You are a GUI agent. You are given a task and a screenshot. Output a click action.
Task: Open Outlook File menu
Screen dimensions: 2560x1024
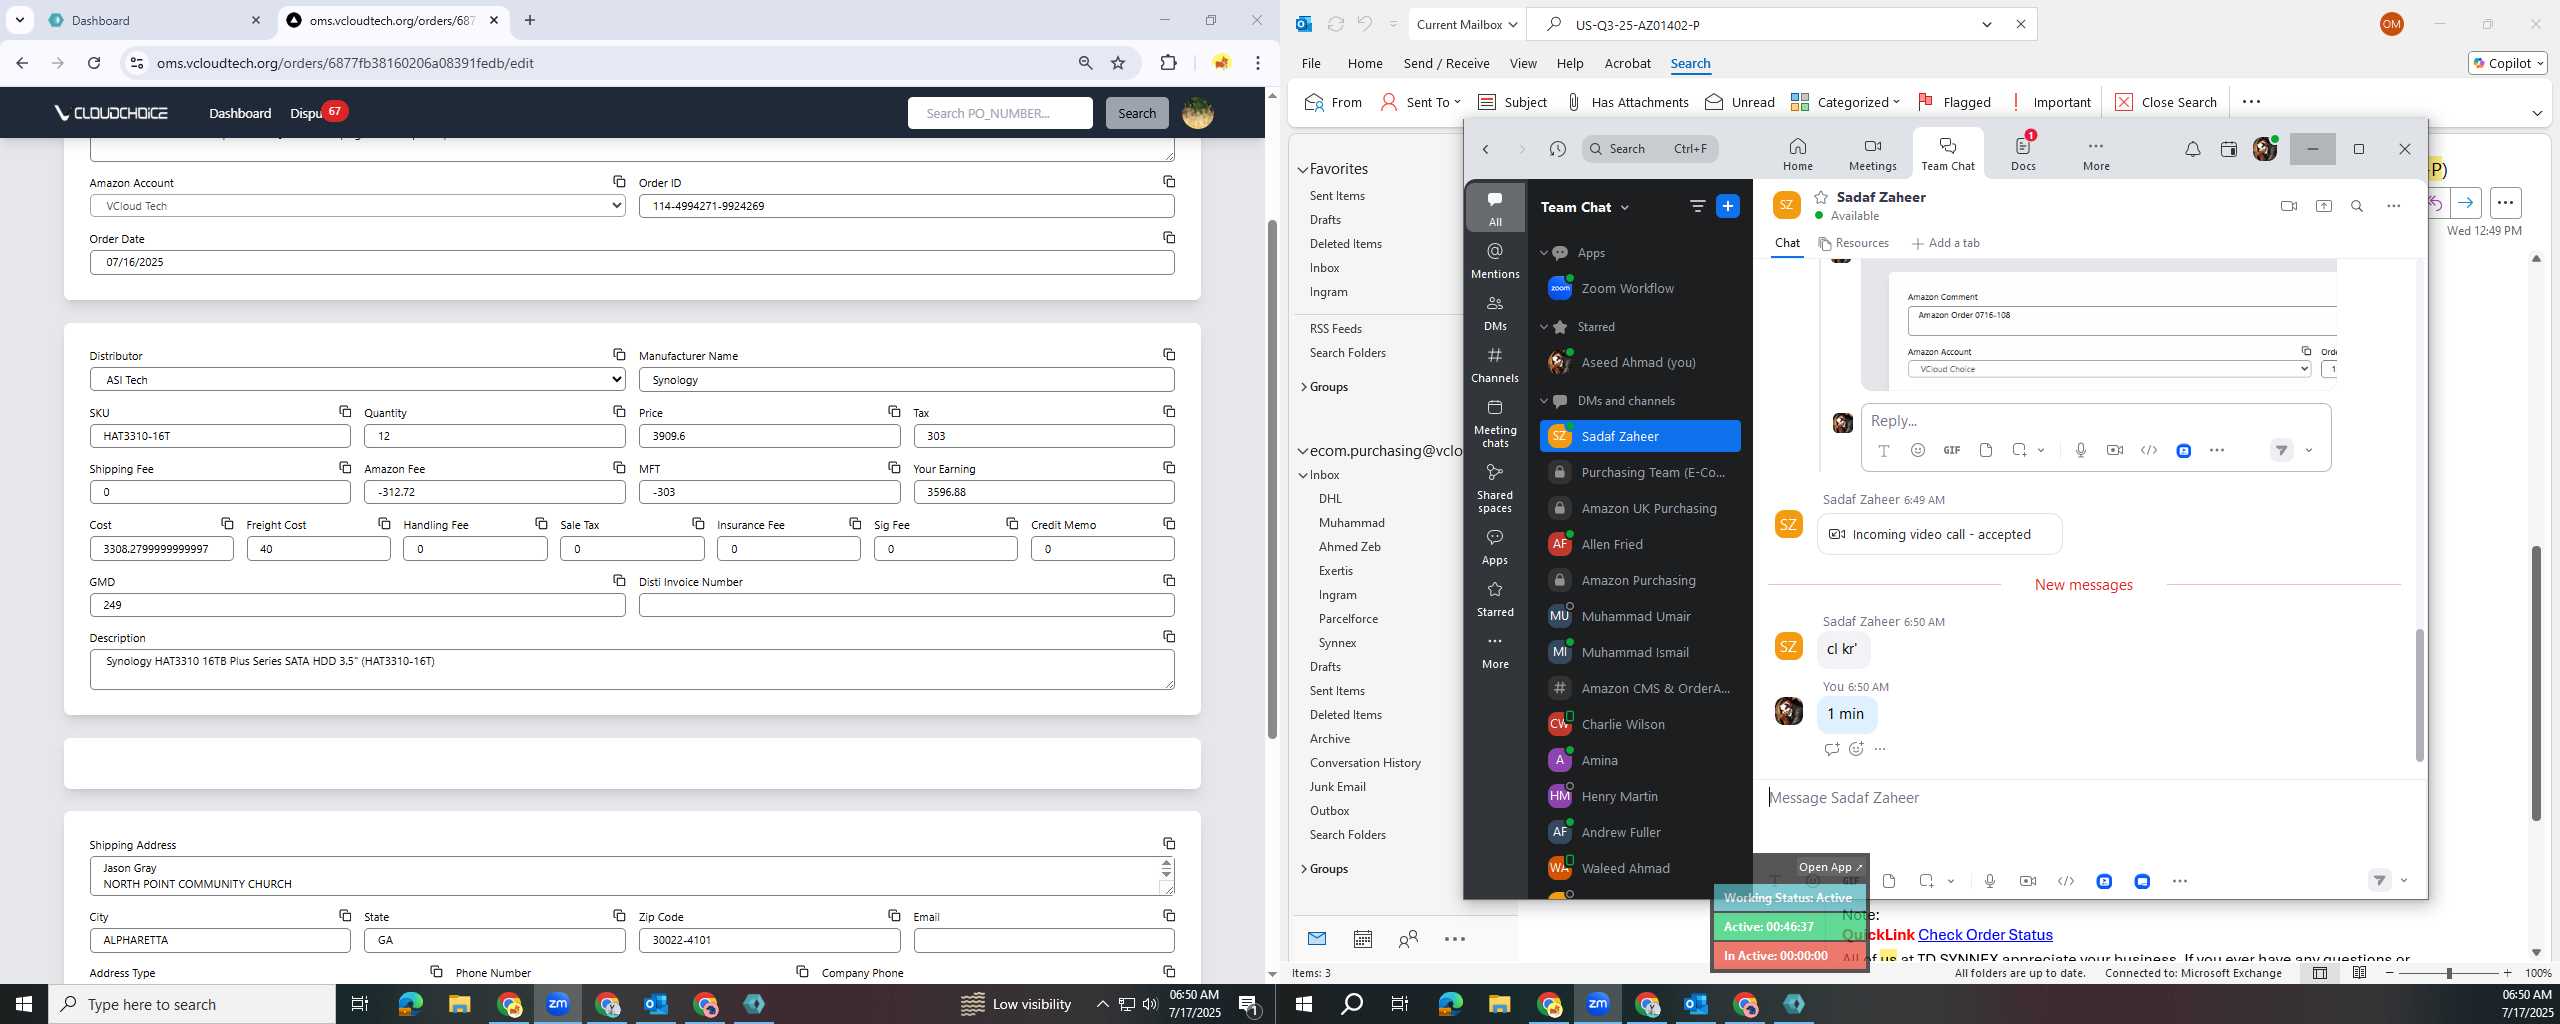click(x=1311, y=63)
